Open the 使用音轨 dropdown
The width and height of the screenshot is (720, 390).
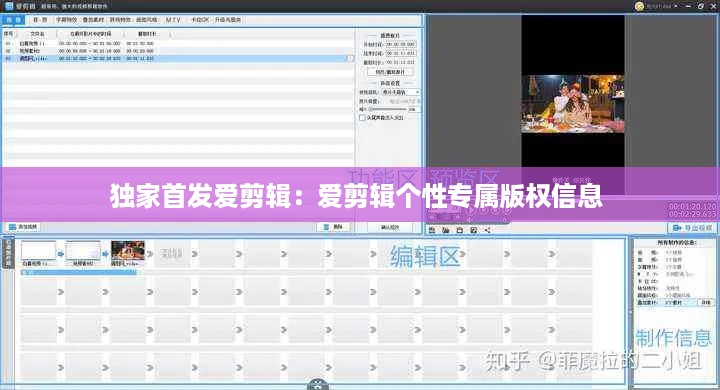tap(400, 92)
